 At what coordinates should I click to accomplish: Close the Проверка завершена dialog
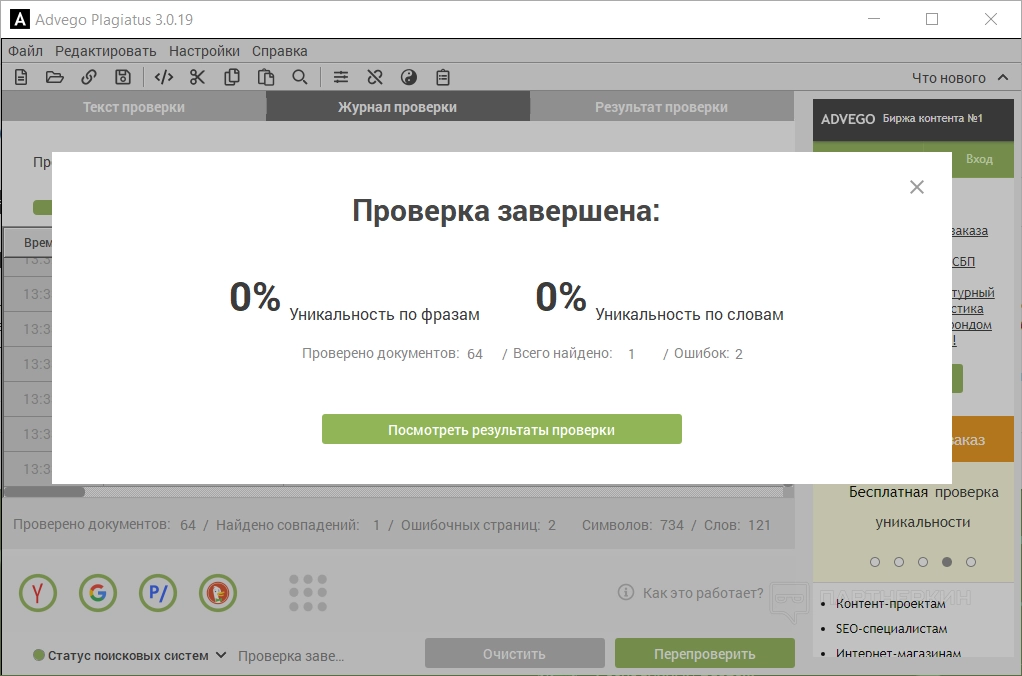pos(916,187)
